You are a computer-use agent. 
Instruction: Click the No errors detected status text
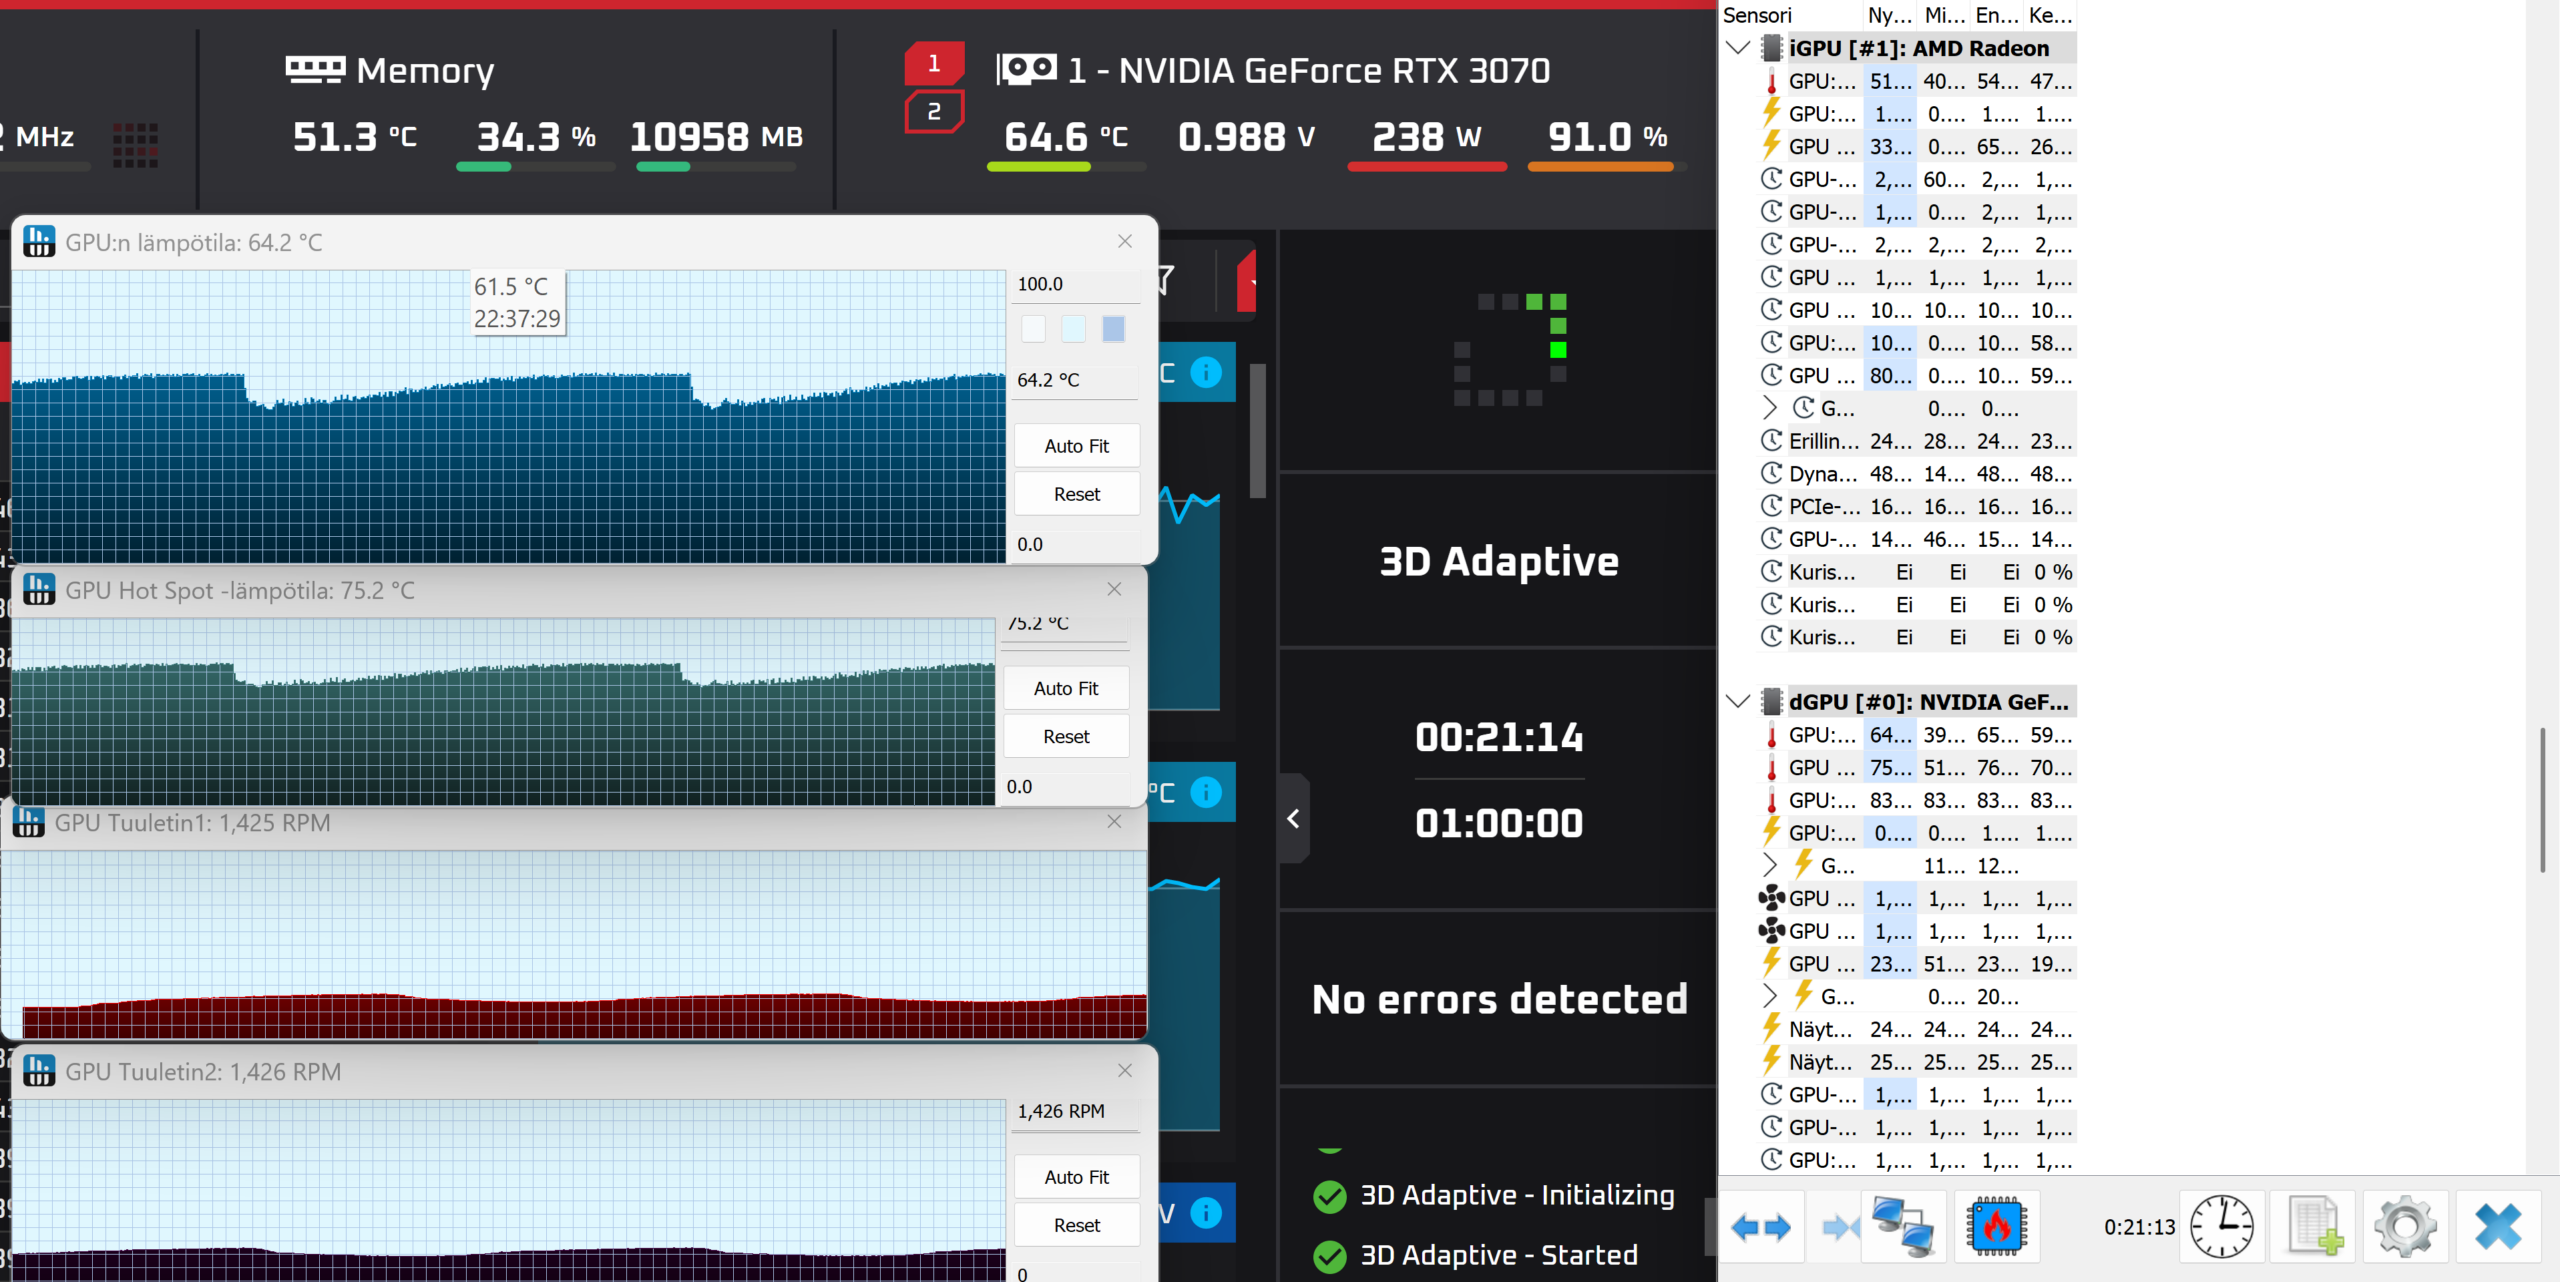tap(1500, 999)
